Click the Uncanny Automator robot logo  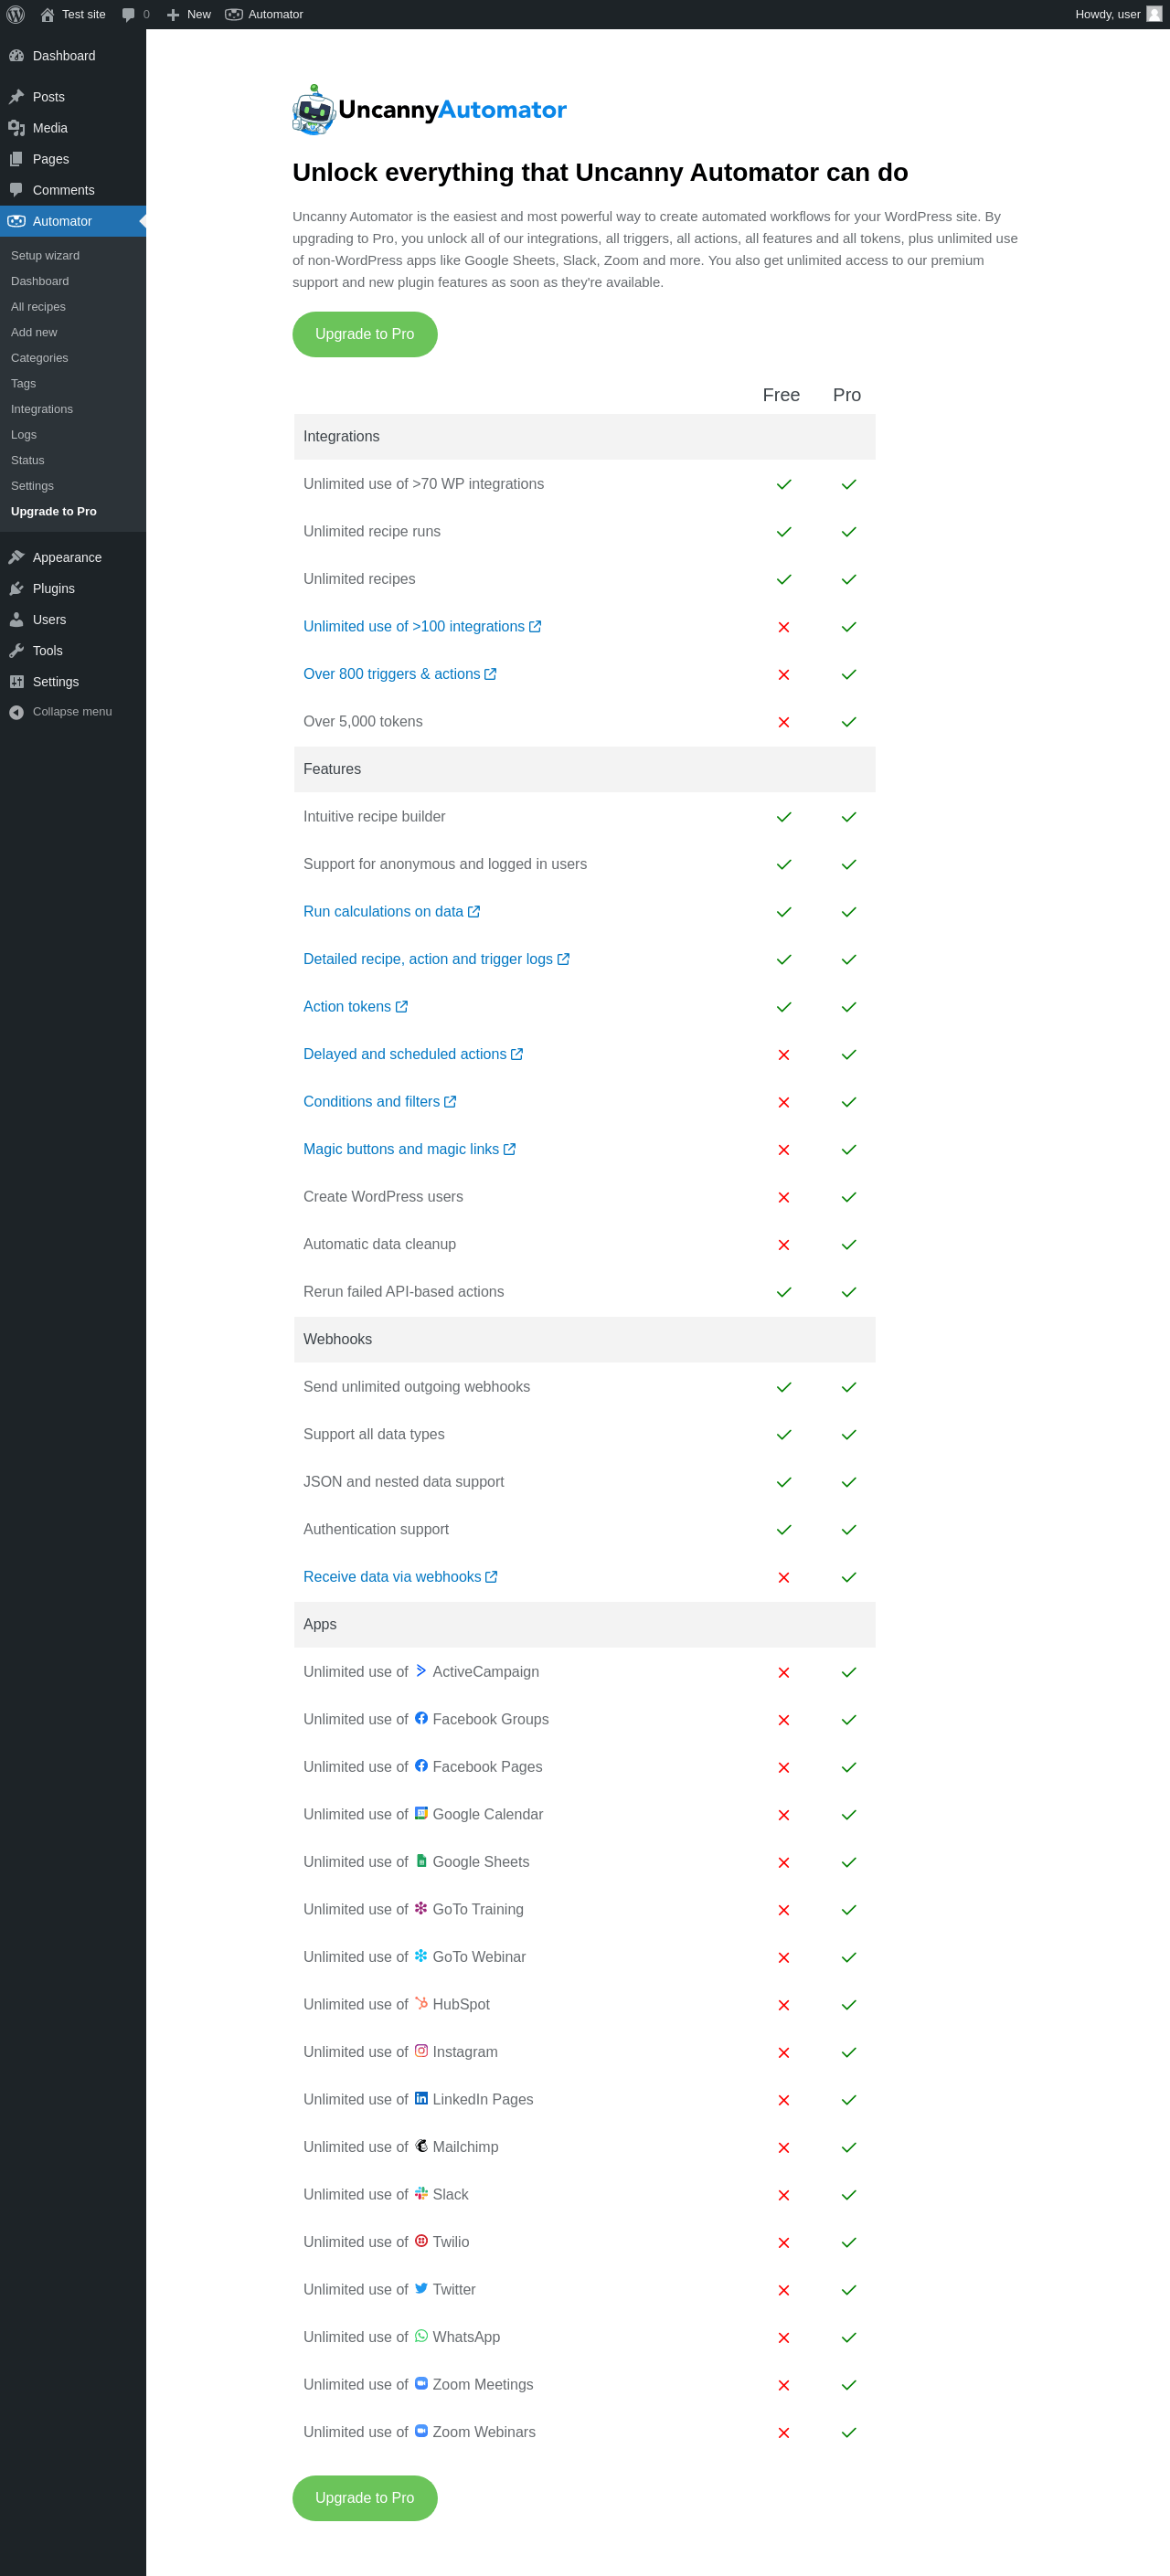313,110
